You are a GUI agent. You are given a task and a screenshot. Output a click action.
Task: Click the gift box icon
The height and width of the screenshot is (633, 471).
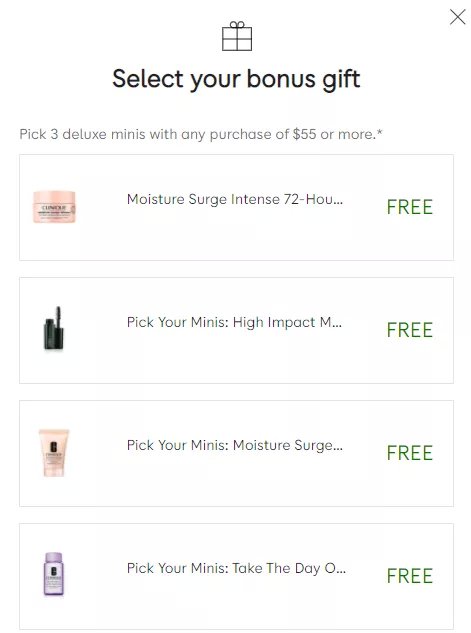tap(237, 36)
